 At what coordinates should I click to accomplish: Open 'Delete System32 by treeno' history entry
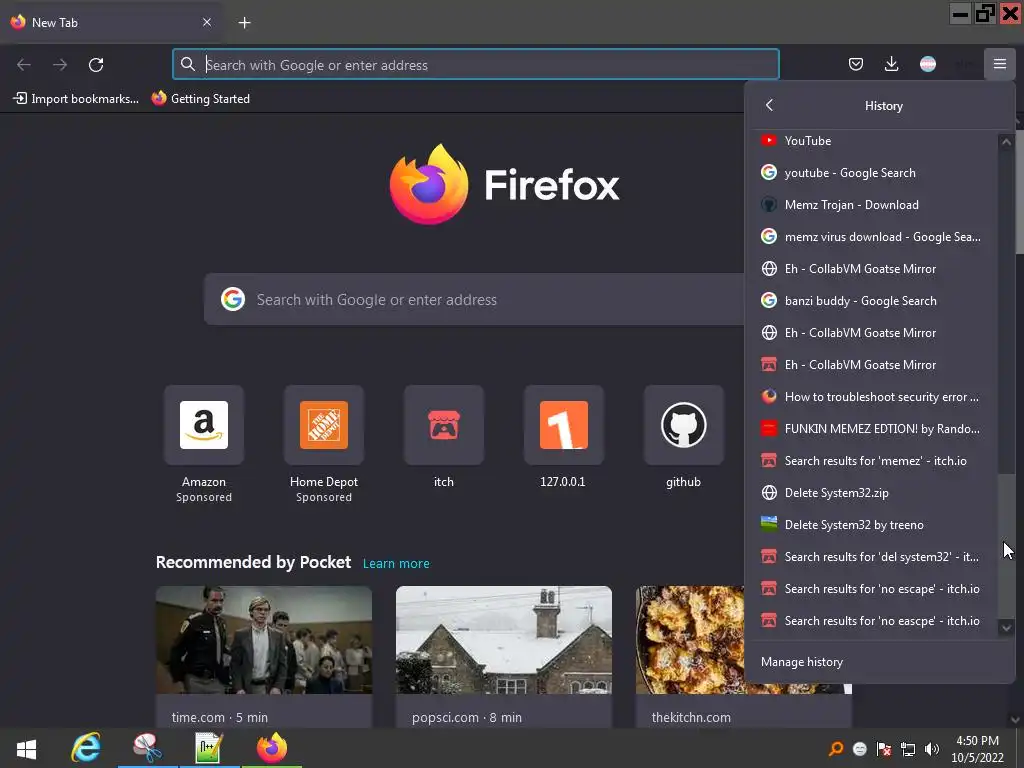875,524
